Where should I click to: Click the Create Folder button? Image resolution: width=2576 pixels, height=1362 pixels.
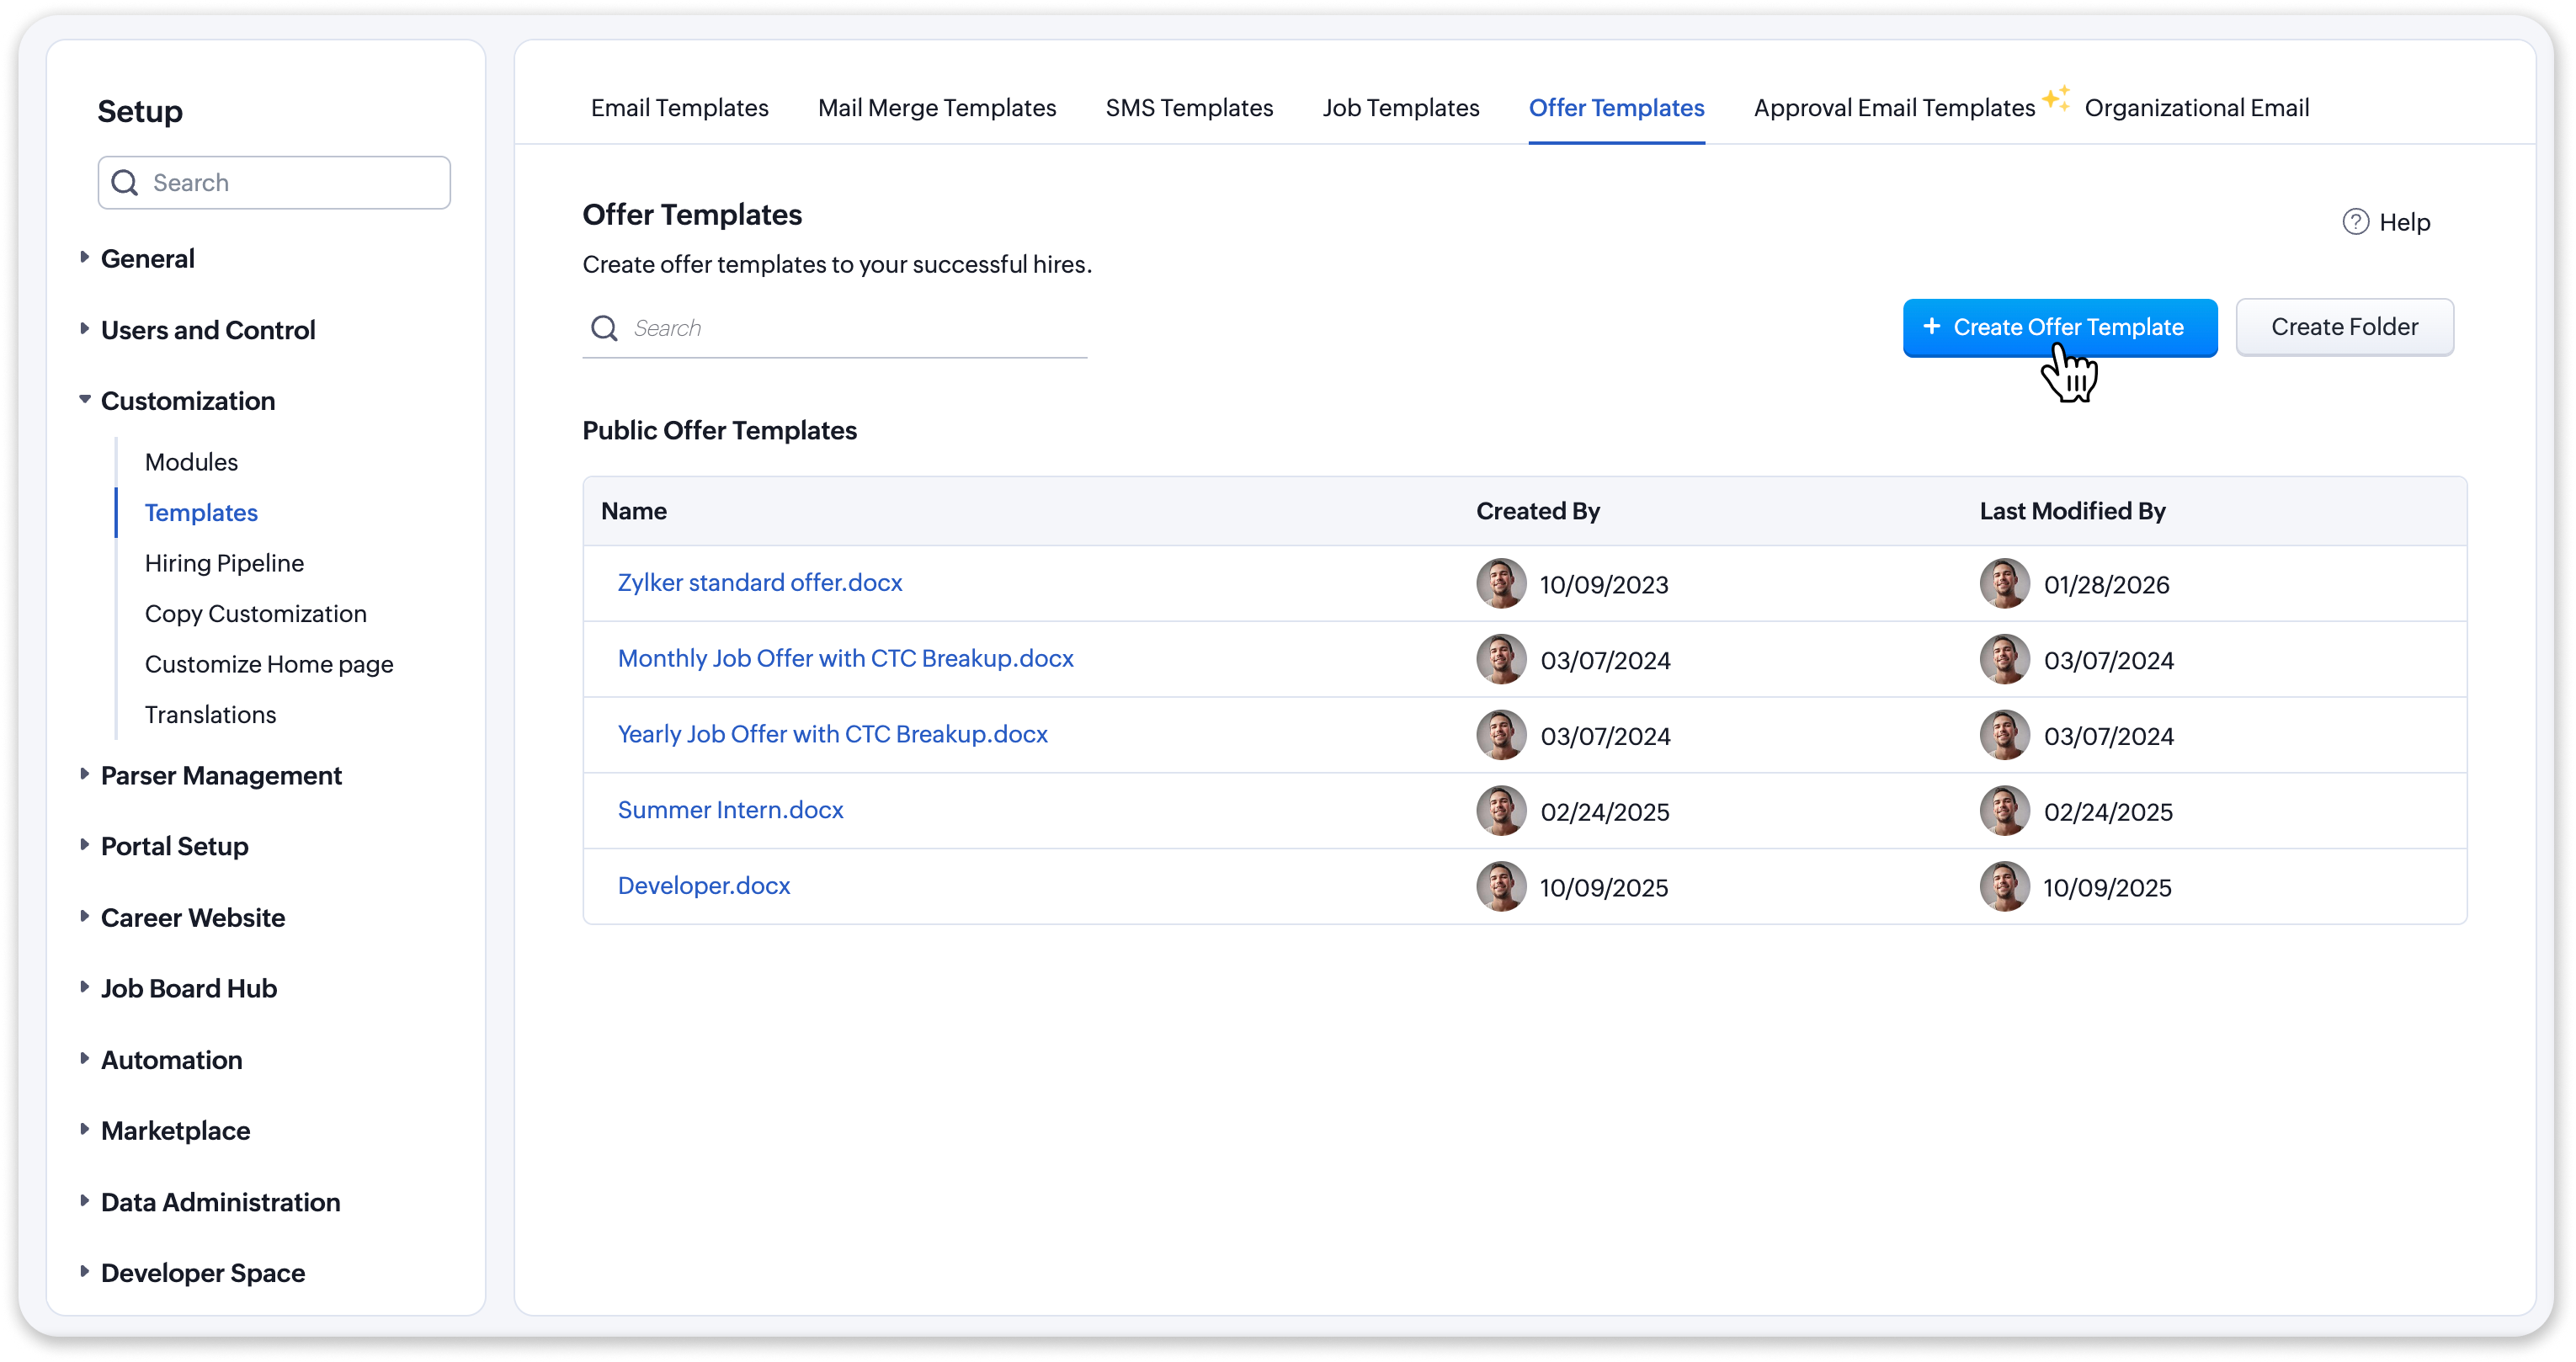tap(2344, 327)
